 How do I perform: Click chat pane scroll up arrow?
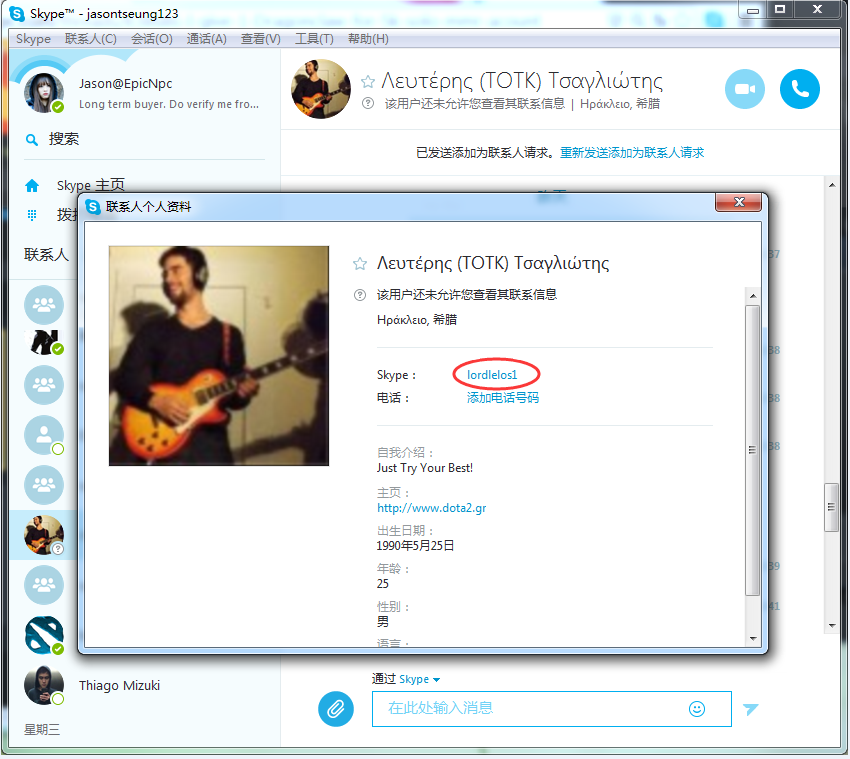pos(832,185)
